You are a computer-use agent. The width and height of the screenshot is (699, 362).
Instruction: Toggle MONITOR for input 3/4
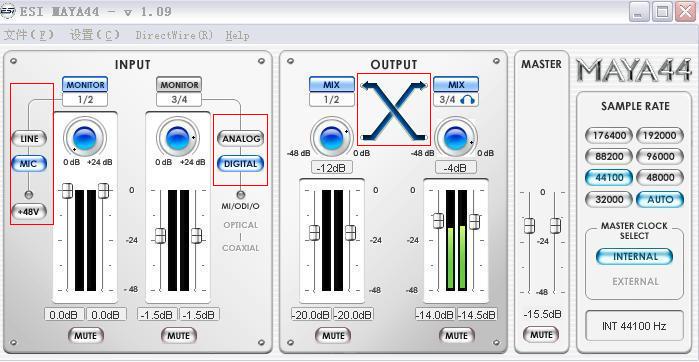point(179,84)
